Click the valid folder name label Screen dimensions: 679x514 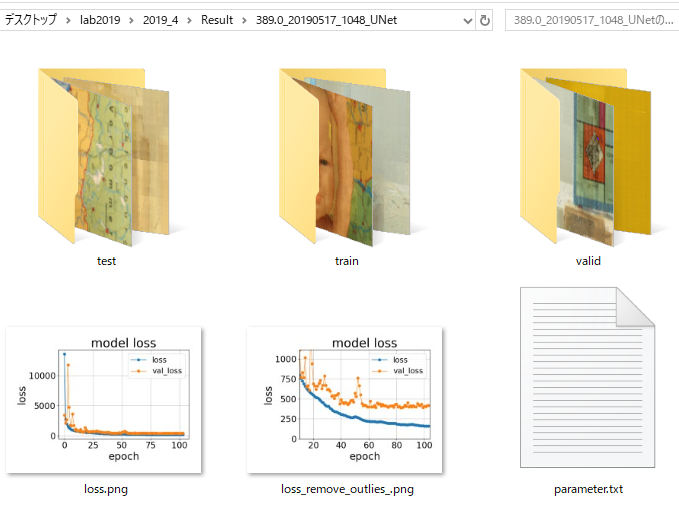click(588, 261)
